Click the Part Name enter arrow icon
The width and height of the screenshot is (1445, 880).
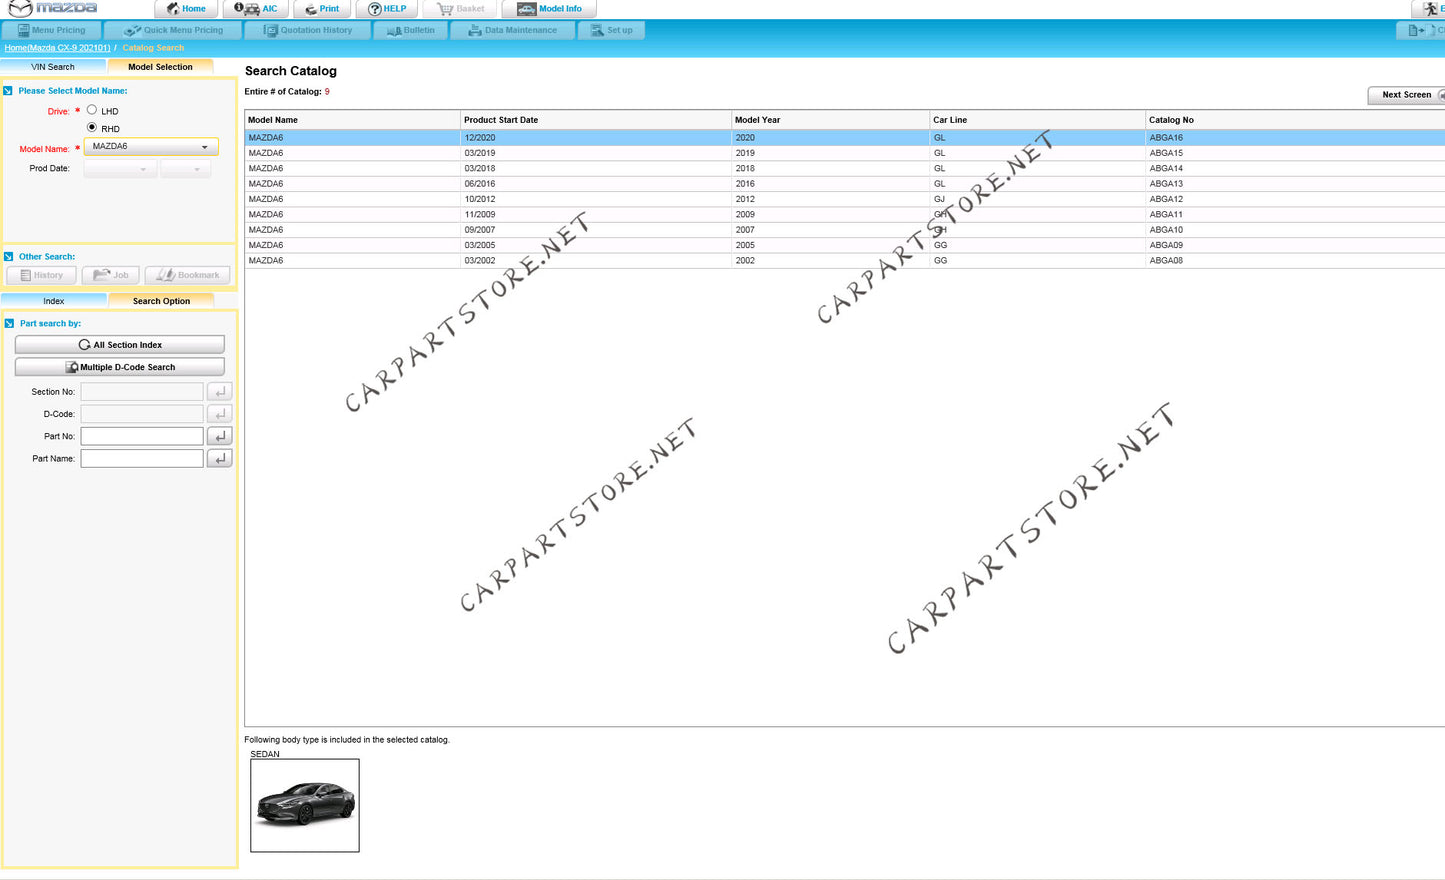pyautogui.click(x=220, y=458)
